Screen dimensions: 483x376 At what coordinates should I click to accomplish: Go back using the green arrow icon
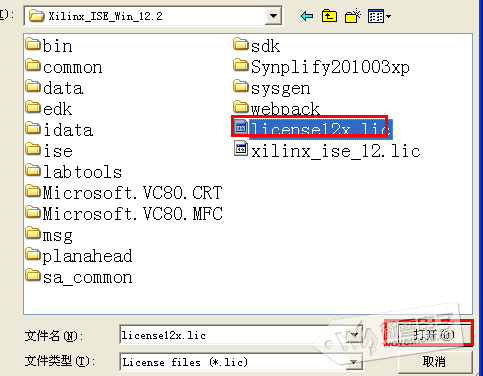(307, 16)
